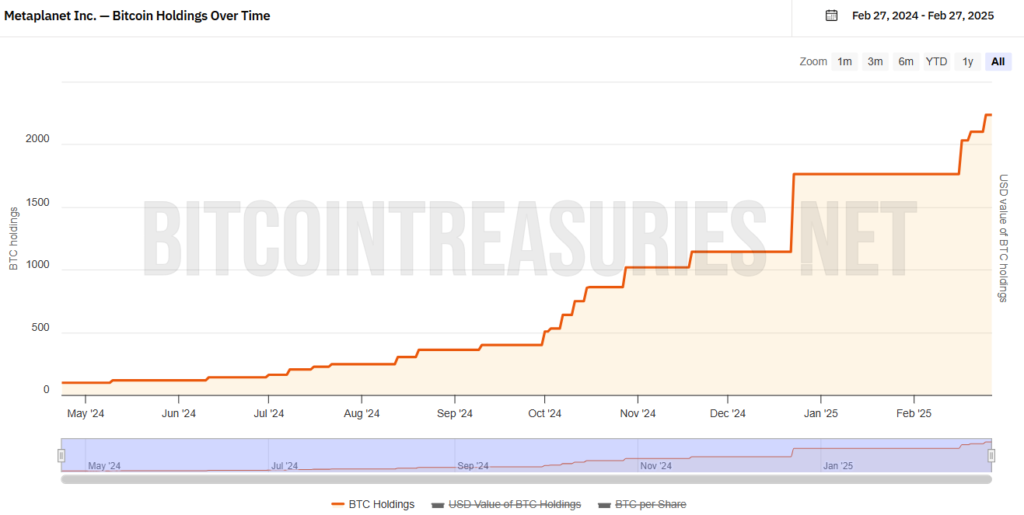Choose the 1y zoom option
Image resolution: width=1024 pixels, height=515 pixels.
tap(967, 61)
